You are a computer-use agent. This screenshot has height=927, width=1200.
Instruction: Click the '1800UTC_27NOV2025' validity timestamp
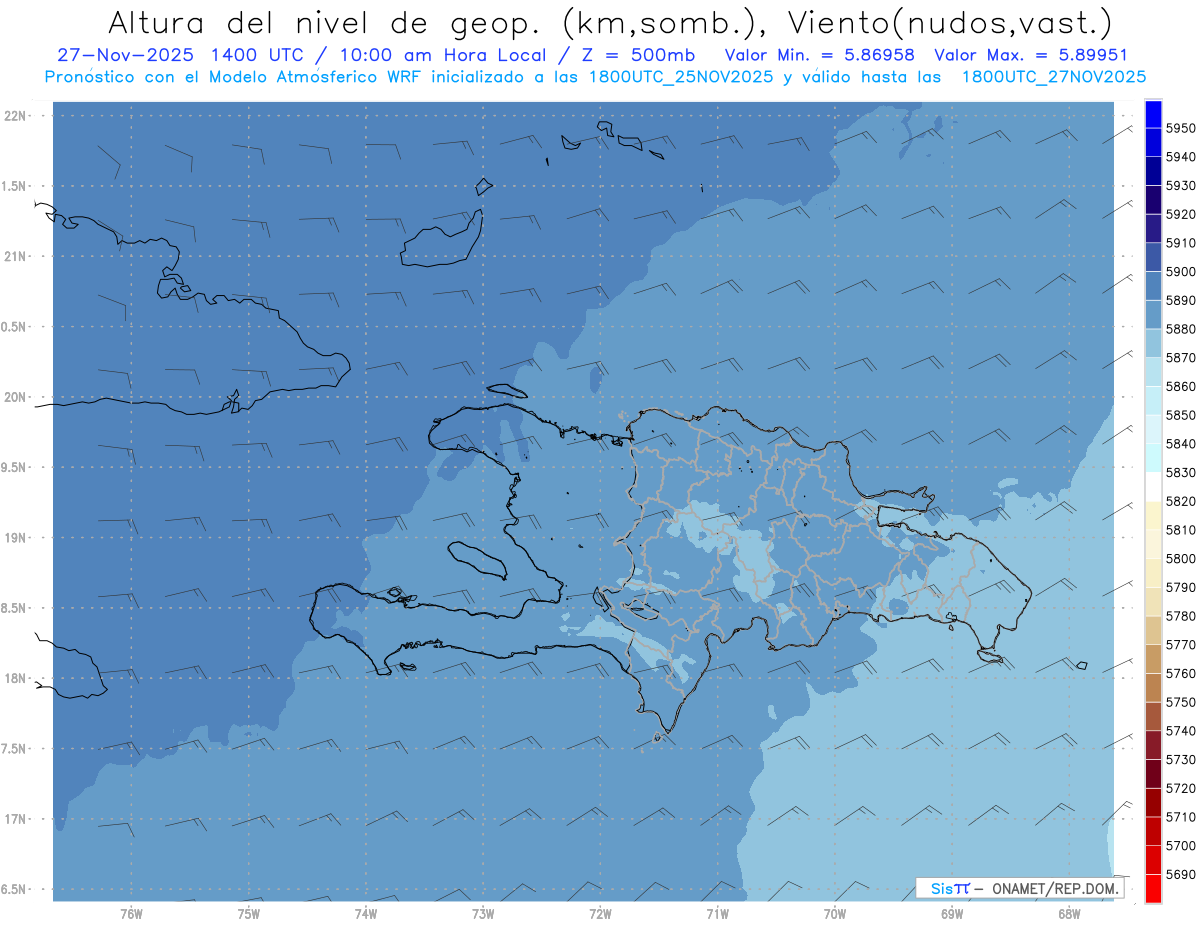click(1053, 77)
